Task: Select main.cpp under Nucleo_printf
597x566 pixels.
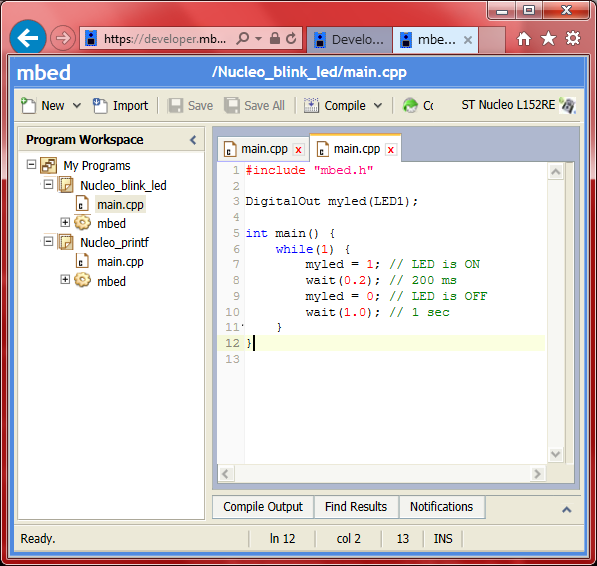Action: [x=120, y=262]
